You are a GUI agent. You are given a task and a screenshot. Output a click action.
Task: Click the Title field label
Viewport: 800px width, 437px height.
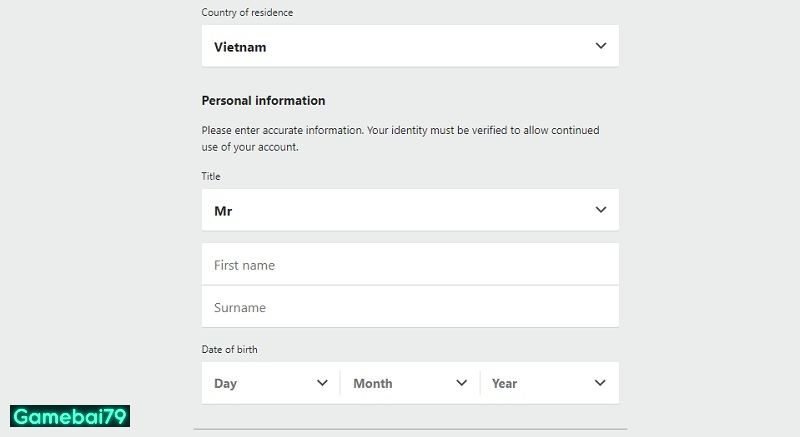pos(211,176)
